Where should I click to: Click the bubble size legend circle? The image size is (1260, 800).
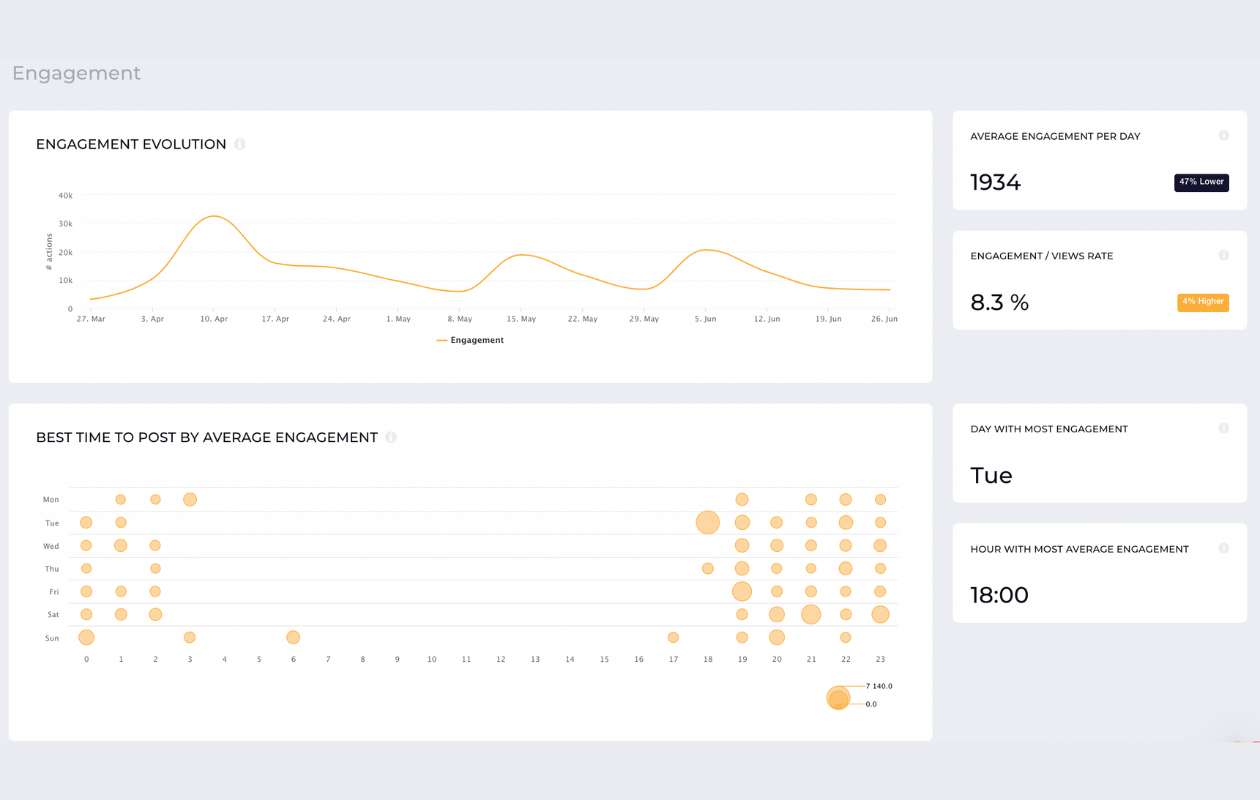point(838,698)
